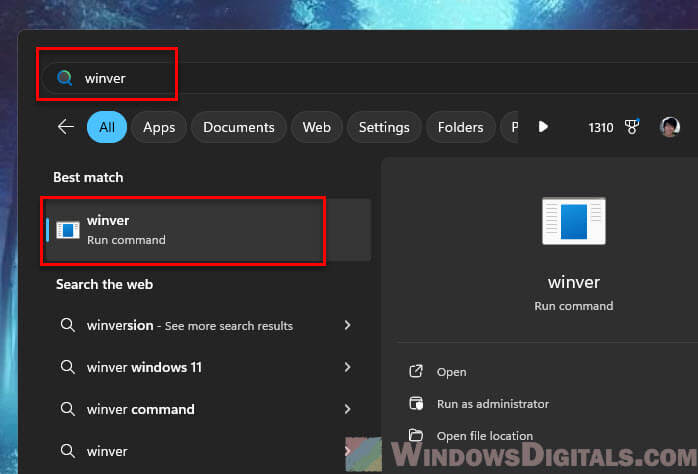Go back using the left arrow
This screenshot has height=474, width=698.
pos(65,127)
